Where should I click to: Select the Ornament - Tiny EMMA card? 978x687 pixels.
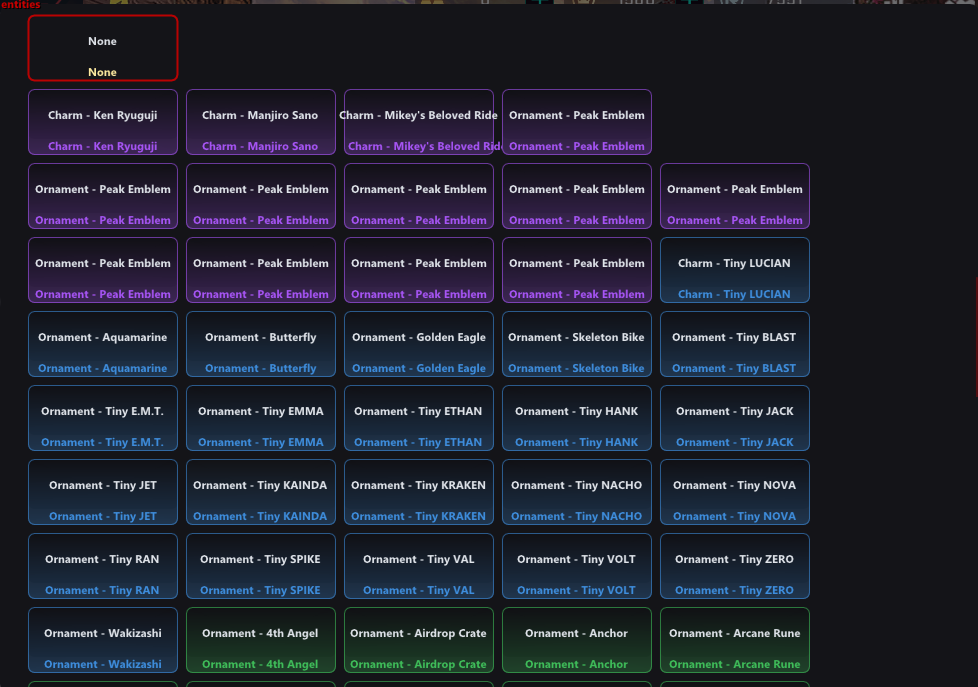(x=261, y=418)
